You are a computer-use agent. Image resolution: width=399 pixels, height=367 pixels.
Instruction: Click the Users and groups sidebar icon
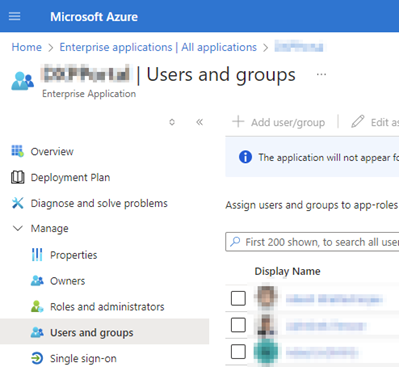pos(37,332)
